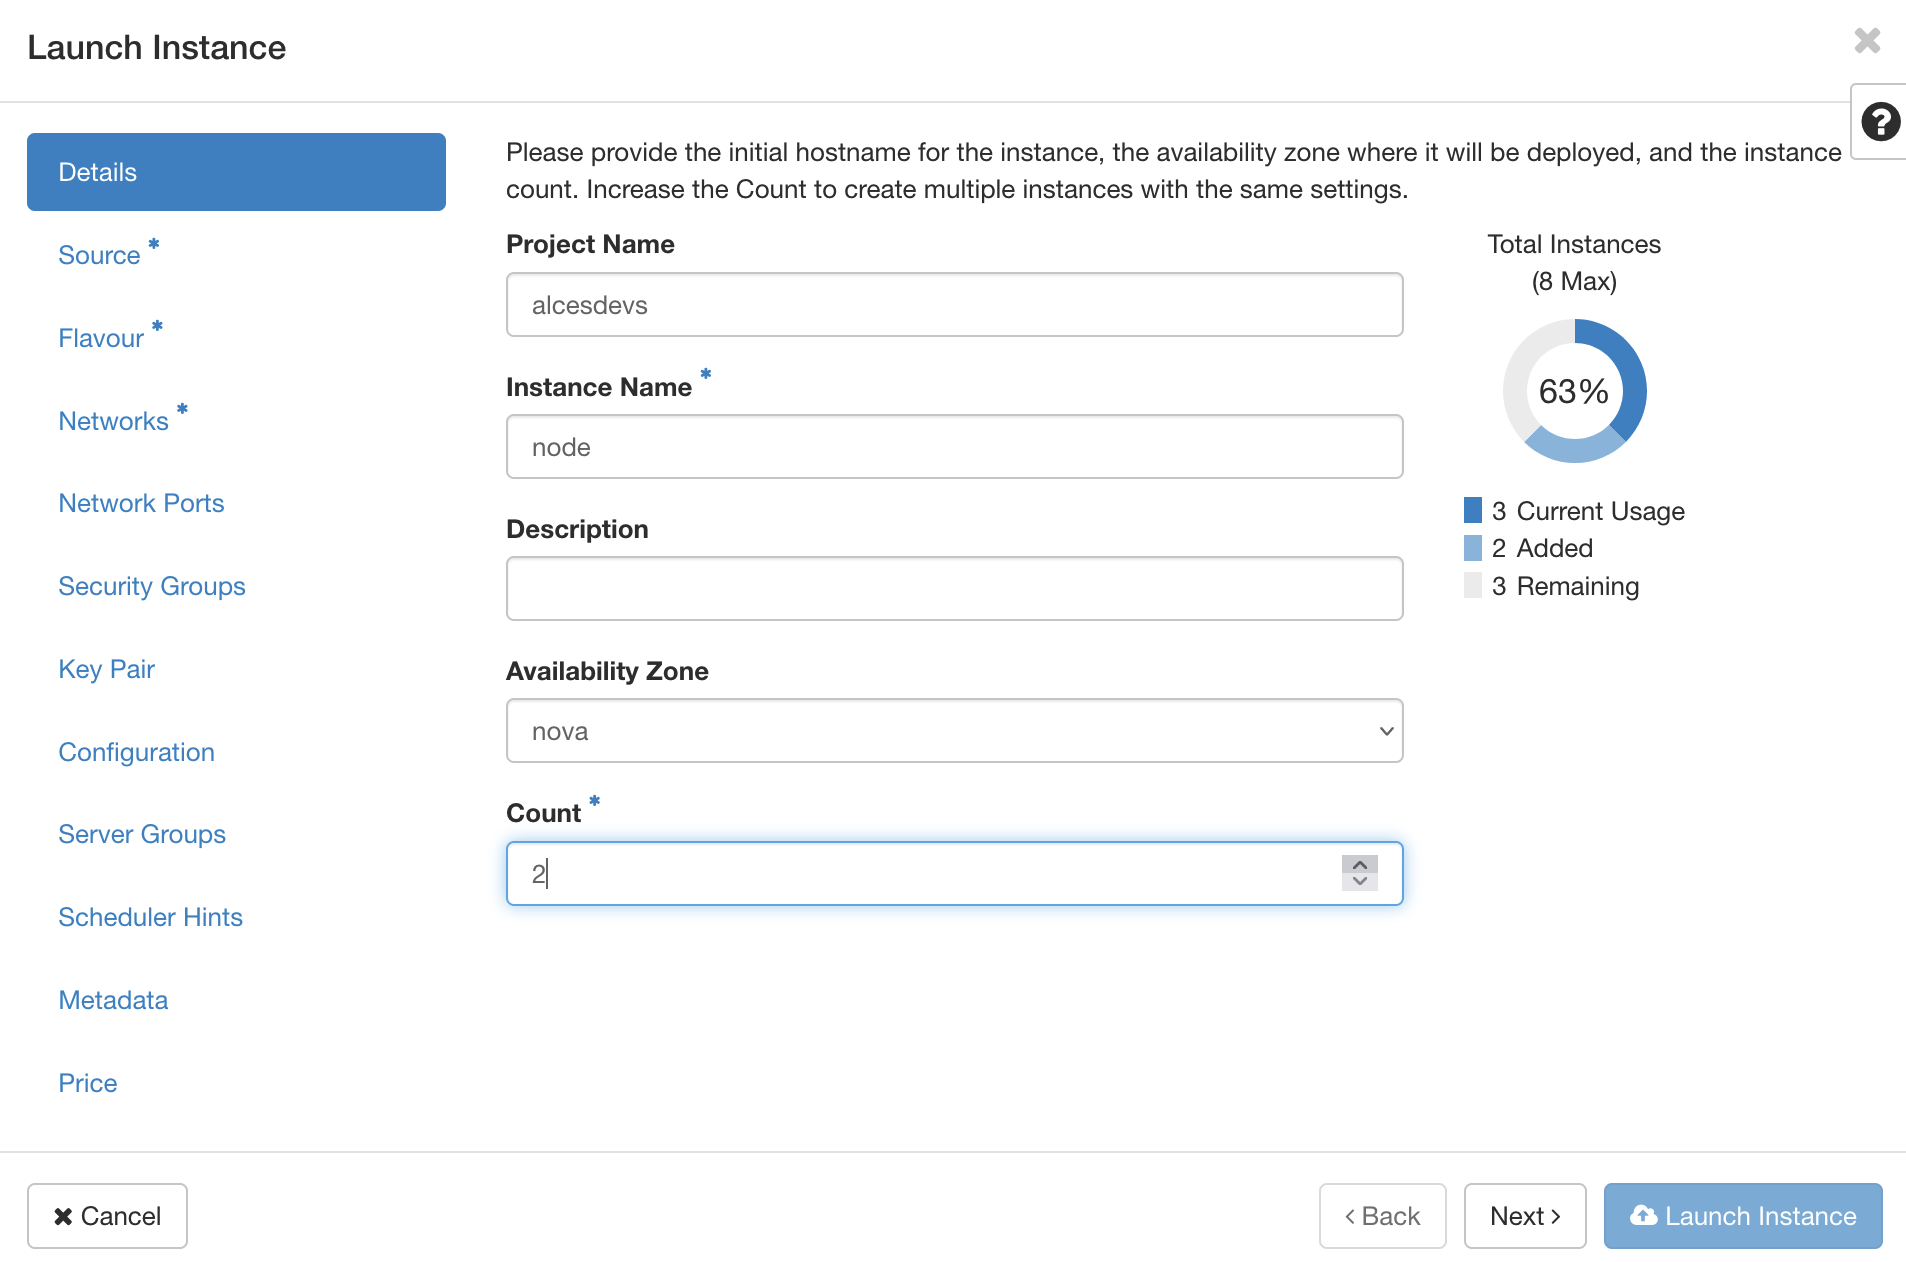Click the cloud icon on Launch Instance button
Viewport: 1906px width, 1262px height.
click(x=1645, y=1216)
